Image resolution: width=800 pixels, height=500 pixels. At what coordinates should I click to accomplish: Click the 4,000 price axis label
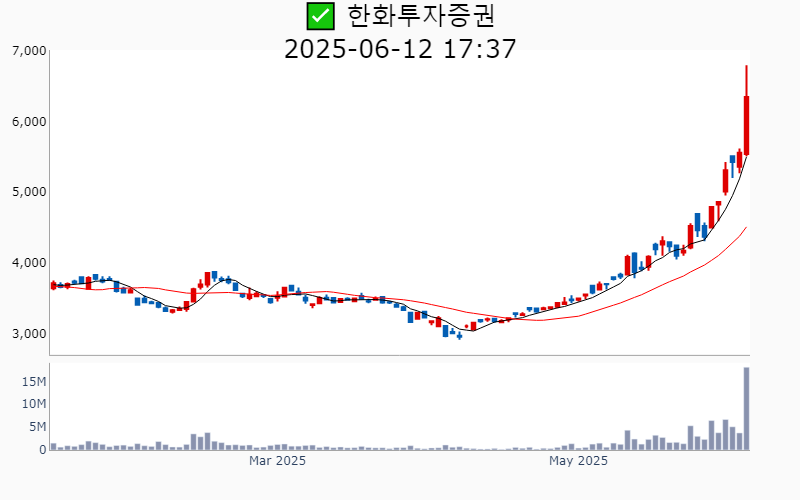pos(29,263)
